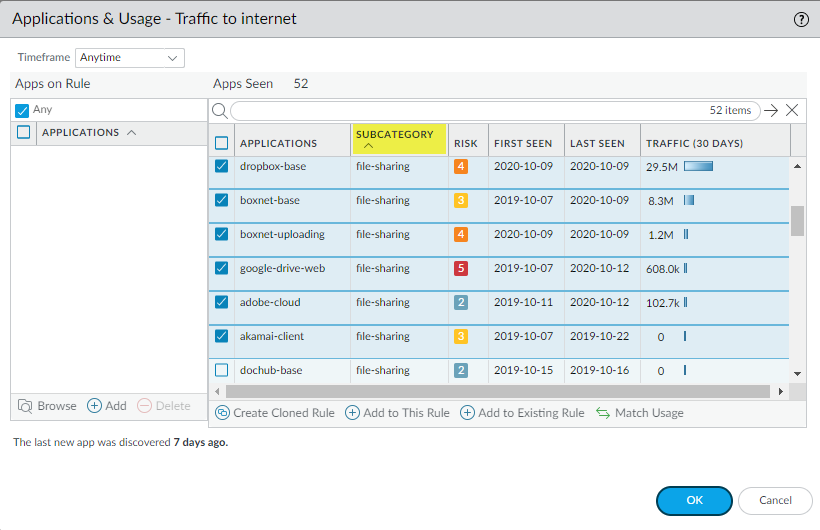Screen dimensions: 820x530
Task: Click the Cancel button
Action: click(775, 500)
